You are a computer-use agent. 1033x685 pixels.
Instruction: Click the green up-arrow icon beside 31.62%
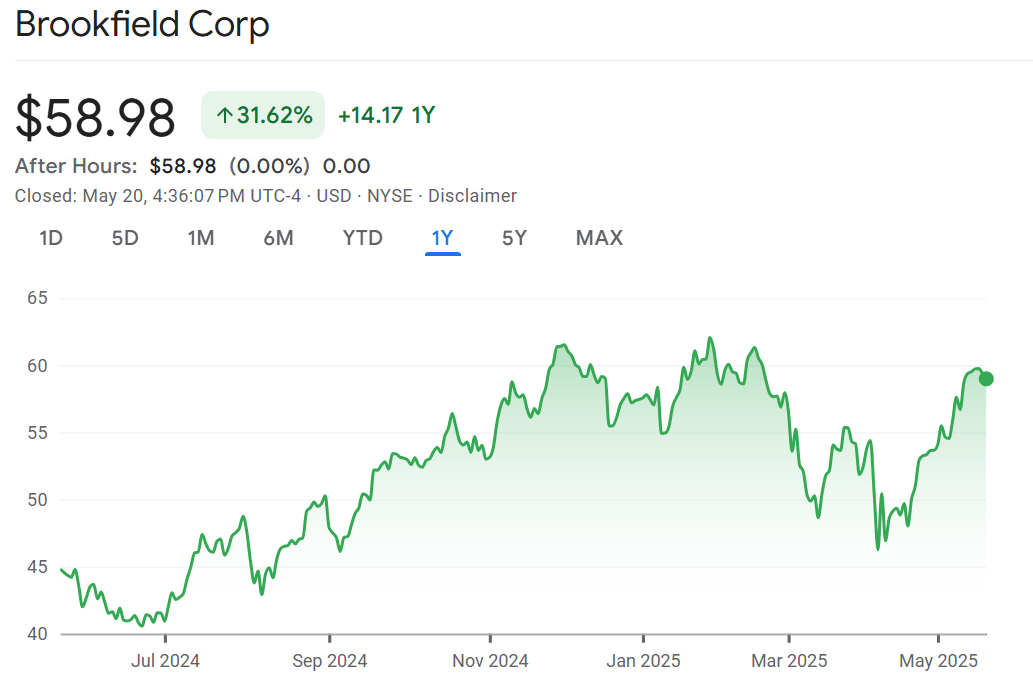pos(225,116)
